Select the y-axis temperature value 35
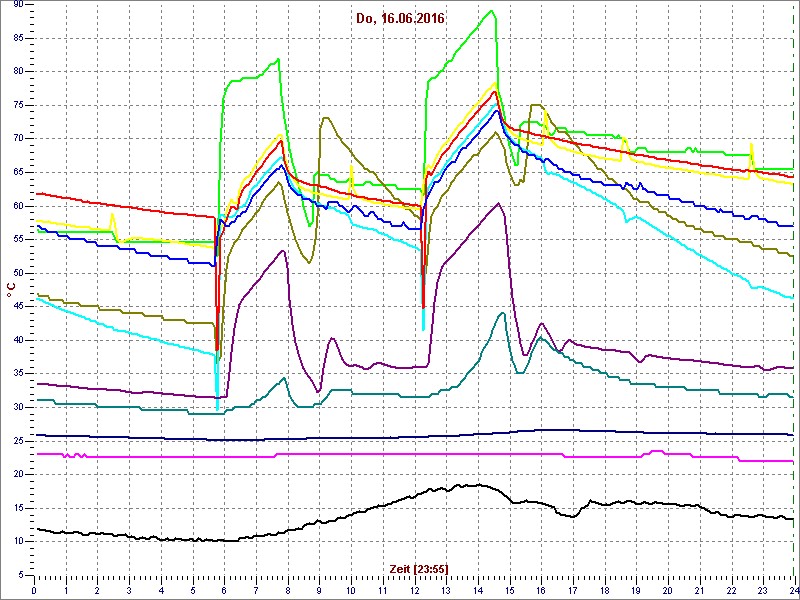The width and height of the screenshot is (800, 600). [18, 374]
